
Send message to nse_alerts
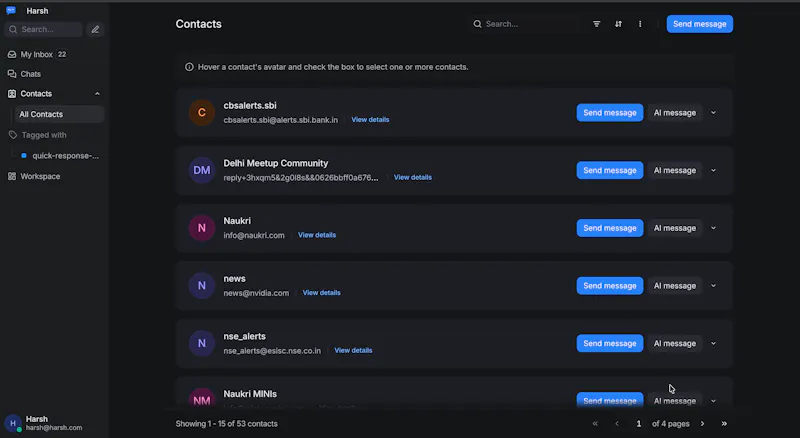point(610,344)
